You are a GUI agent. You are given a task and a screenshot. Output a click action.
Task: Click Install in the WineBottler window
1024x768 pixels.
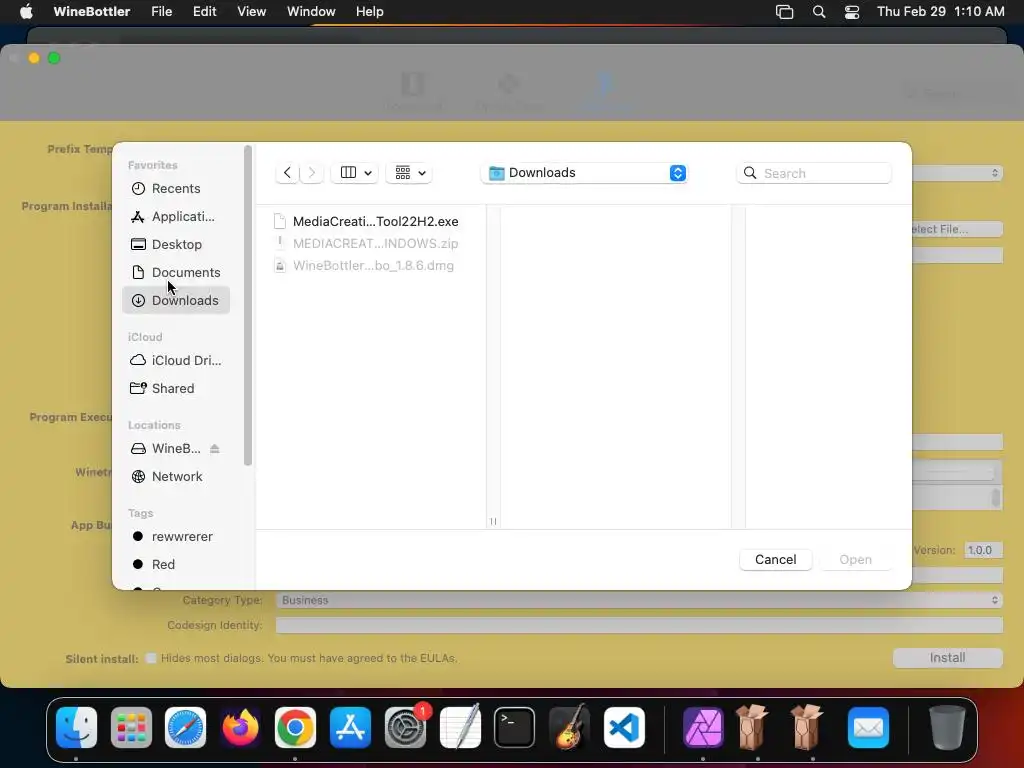pyautogui.click(x=948, y=658)
